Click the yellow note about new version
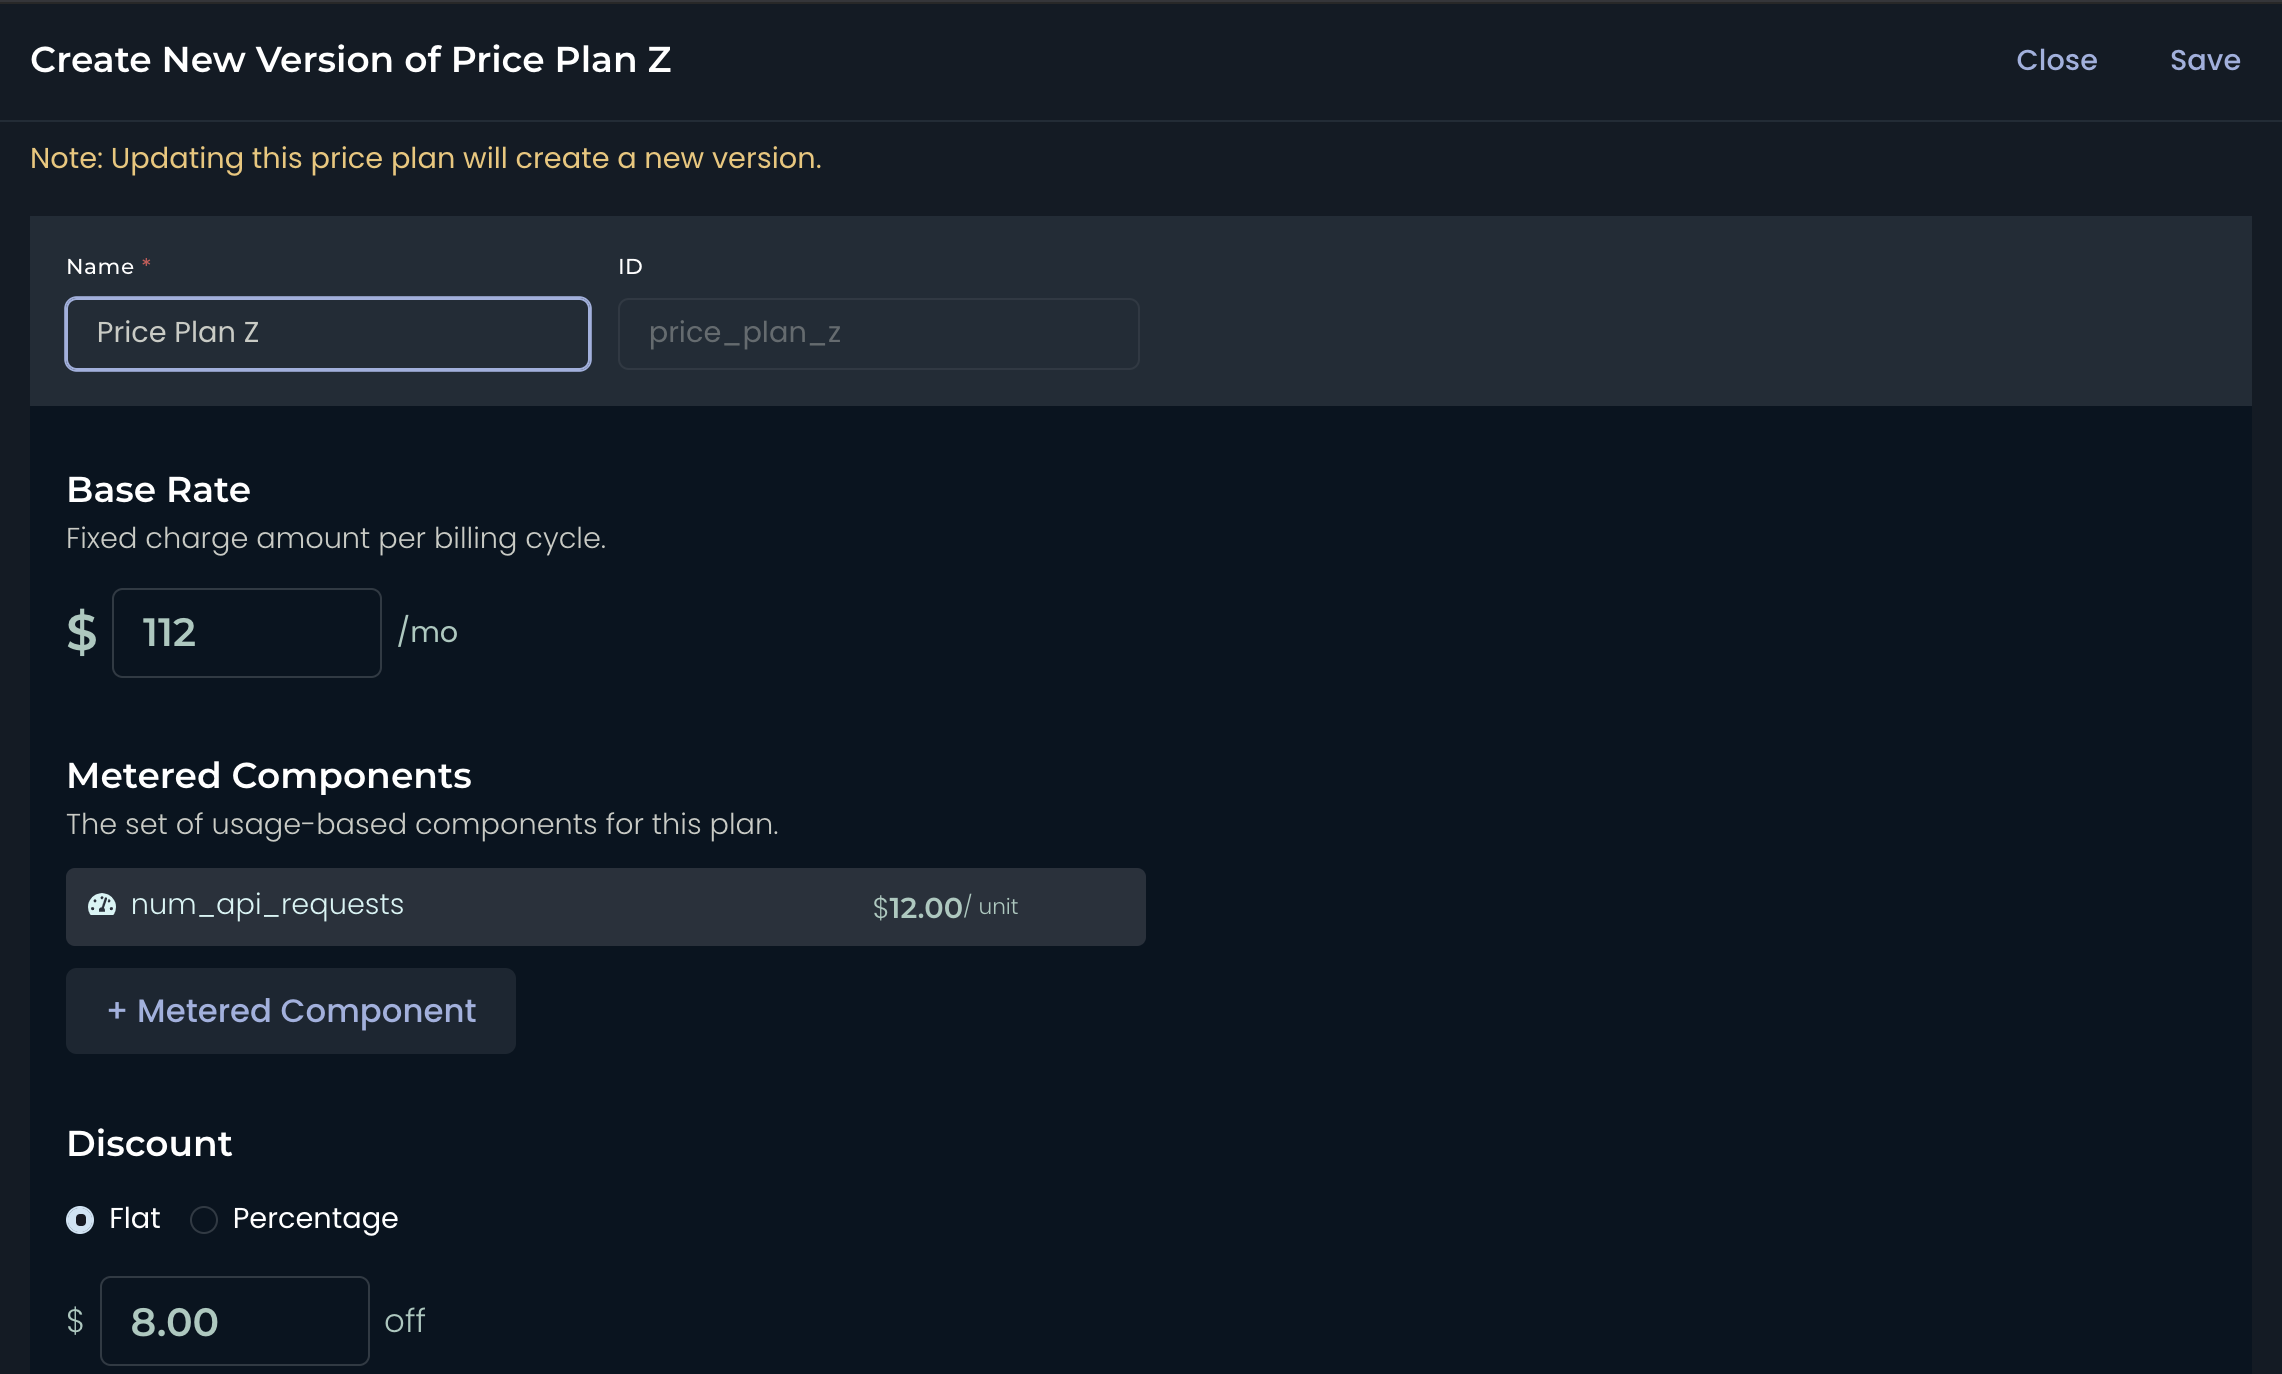 coord(426,159)
